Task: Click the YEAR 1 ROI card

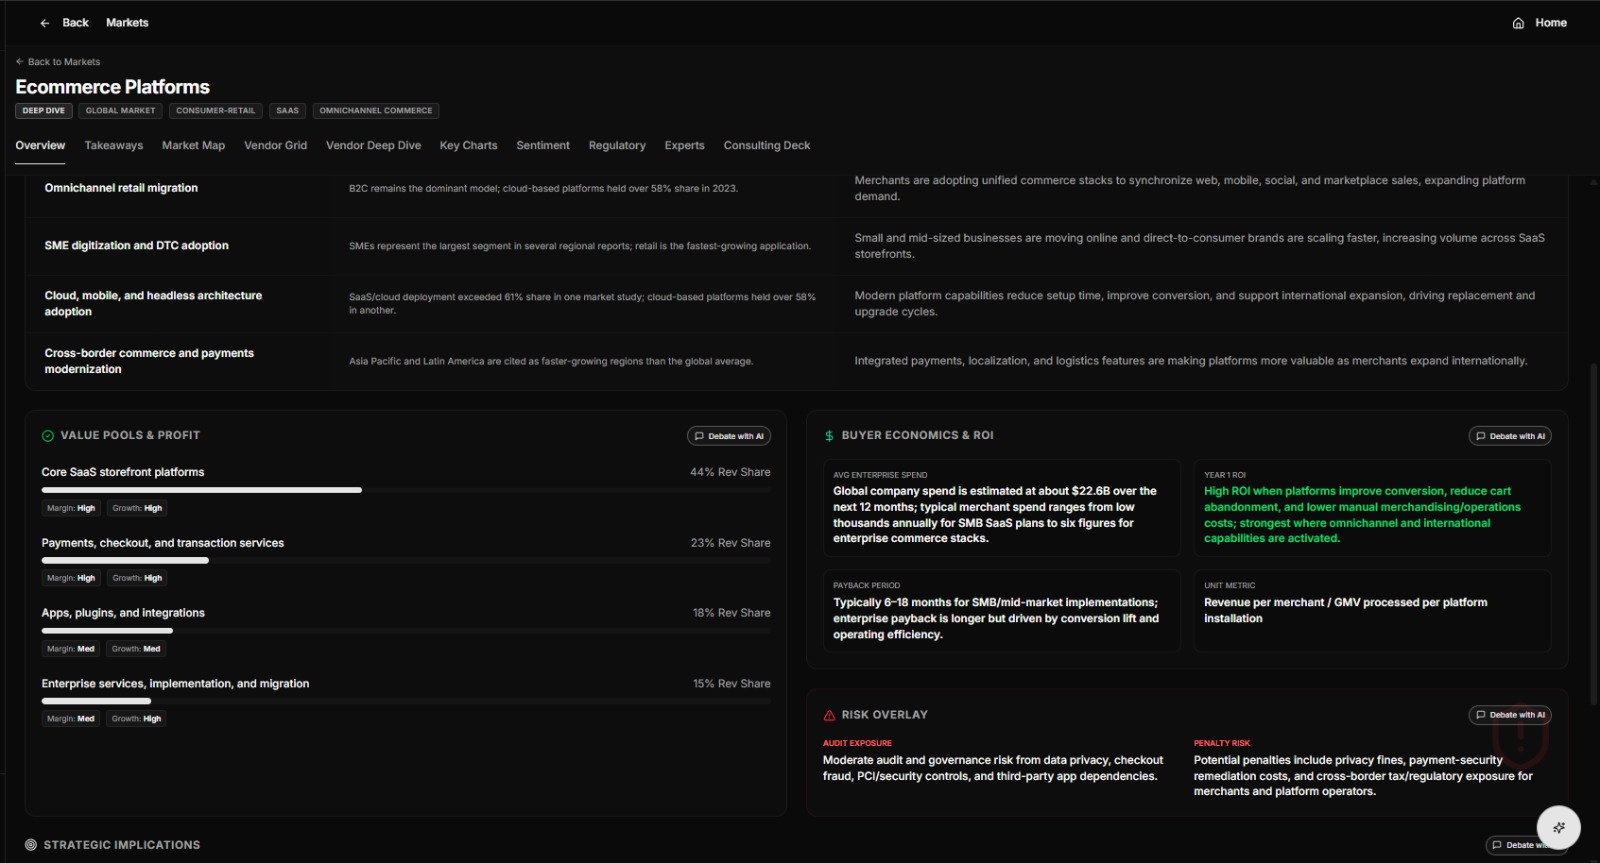Action: (1372, 508)
